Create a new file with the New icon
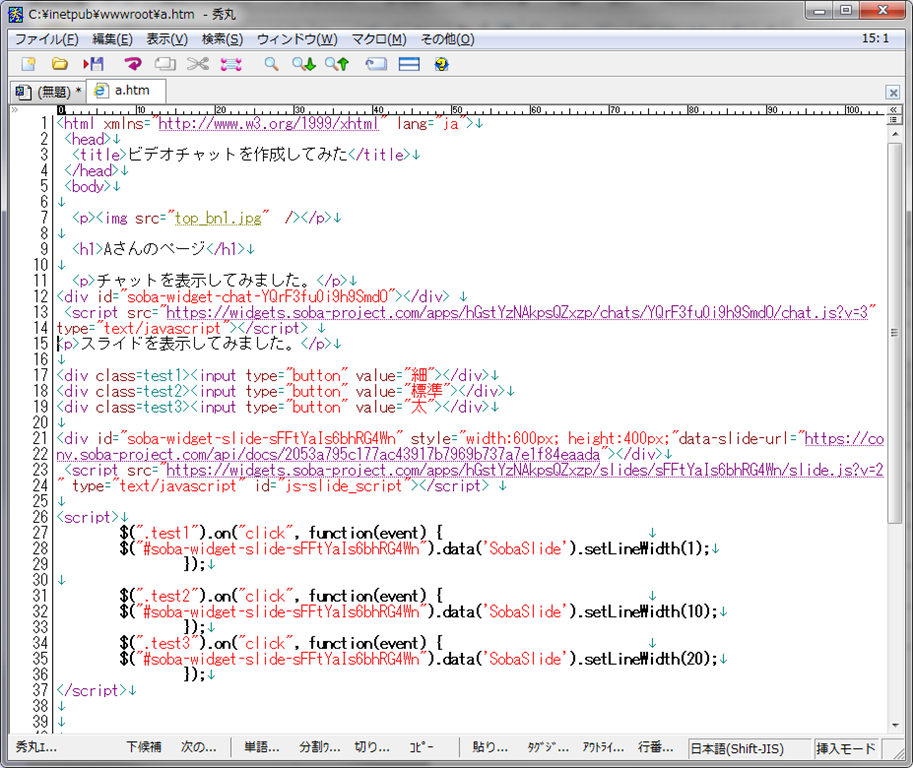 [x=28, y=64]
